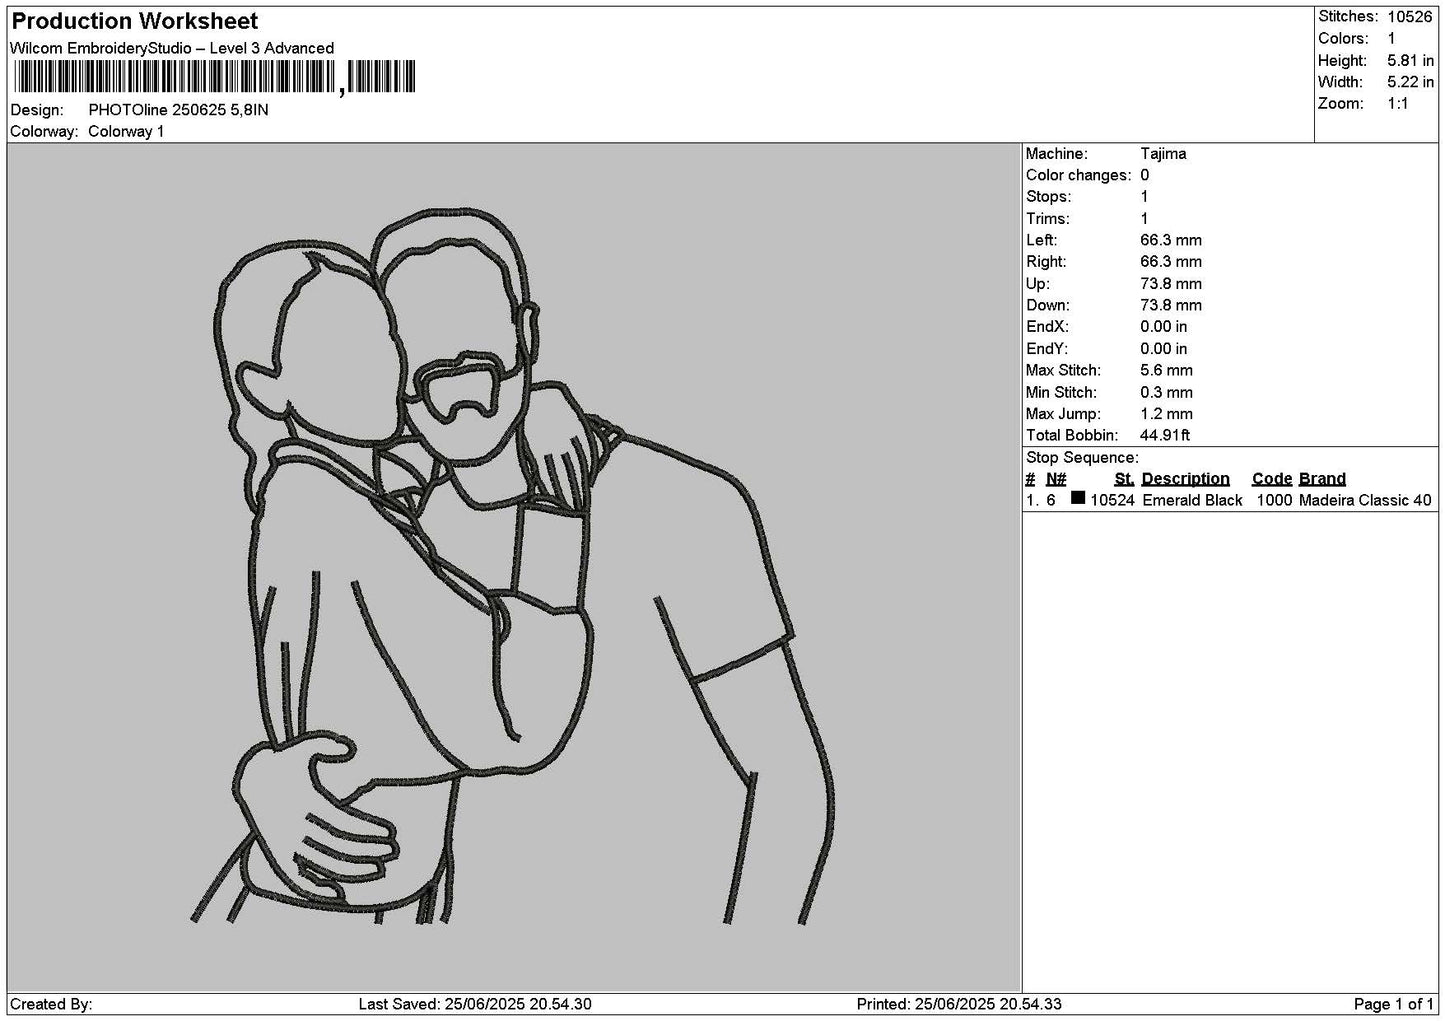The height and width of the screenshot is (1021, 1445).
Task: Select the thread code "1000"
Action: coord(1274,501)
